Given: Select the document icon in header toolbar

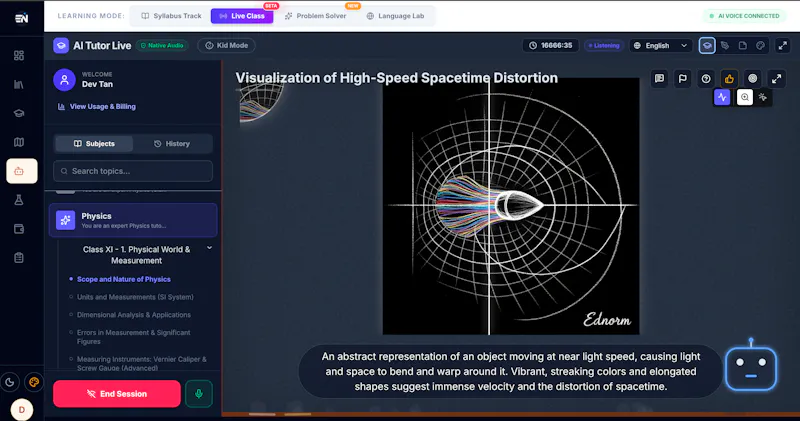Looking at the screenshot, I should pos(742,45).
